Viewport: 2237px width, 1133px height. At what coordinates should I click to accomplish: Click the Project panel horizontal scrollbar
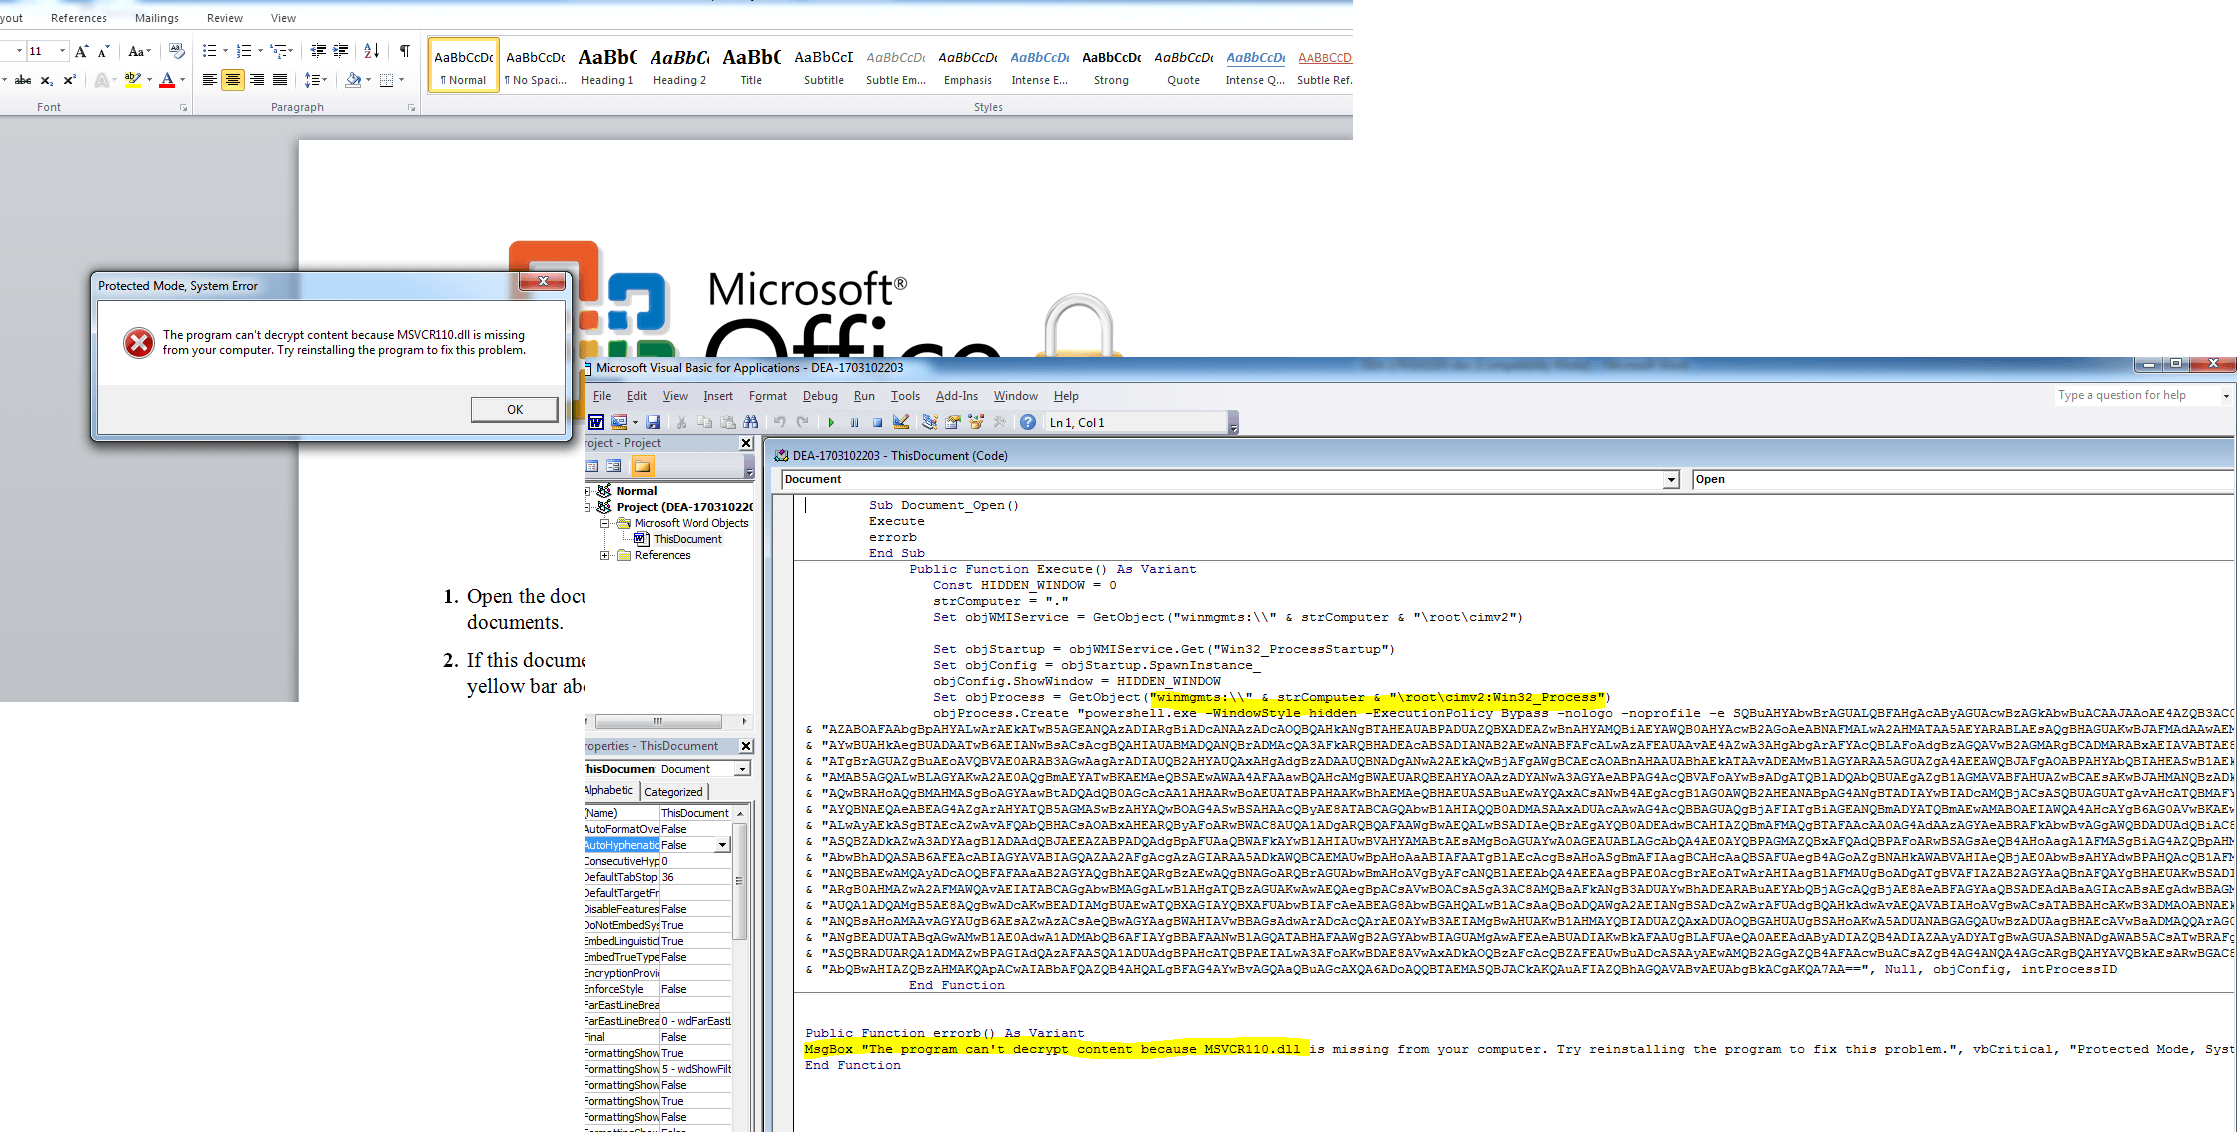658,721
